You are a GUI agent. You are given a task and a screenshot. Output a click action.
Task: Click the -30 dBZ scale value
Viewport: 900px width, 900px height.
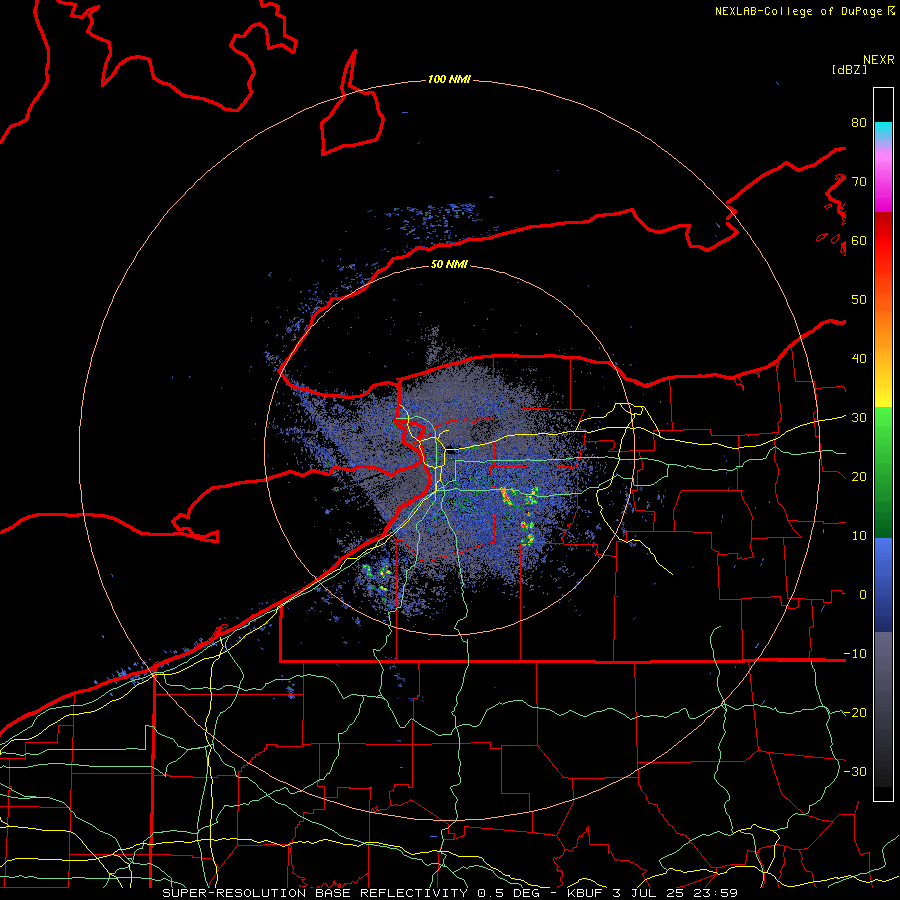click(855, 771)
